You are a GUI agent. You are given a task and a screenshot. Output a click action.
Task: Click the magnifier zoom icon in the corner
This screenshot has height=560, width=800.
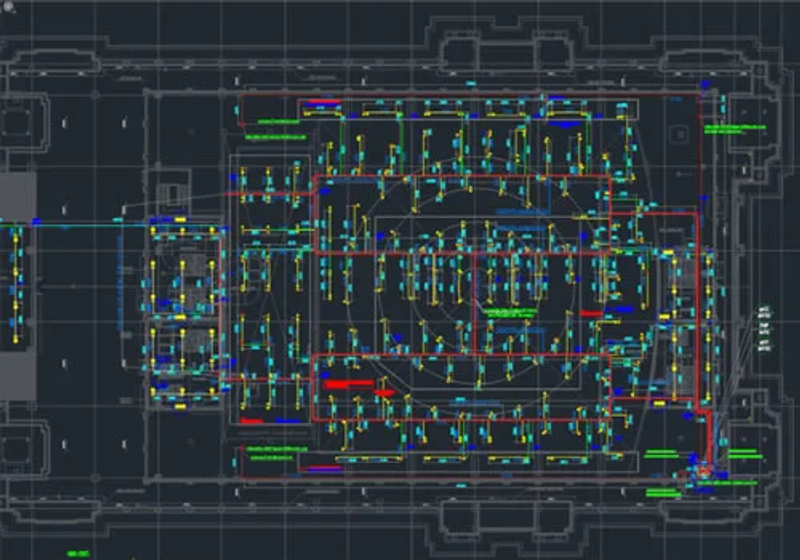8,7
